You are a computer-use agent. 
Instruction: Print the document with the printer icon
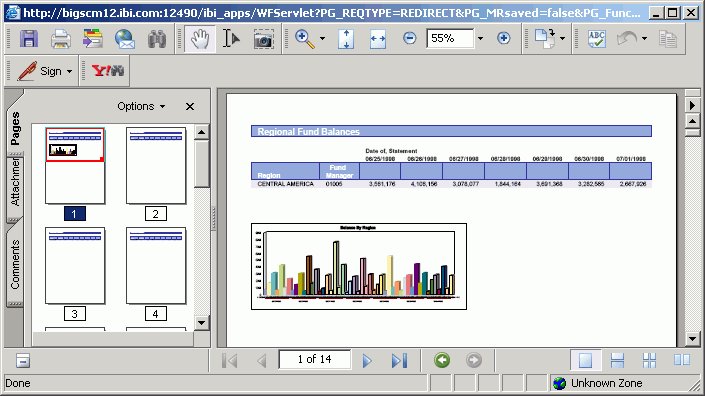click(x=61, y=39)
